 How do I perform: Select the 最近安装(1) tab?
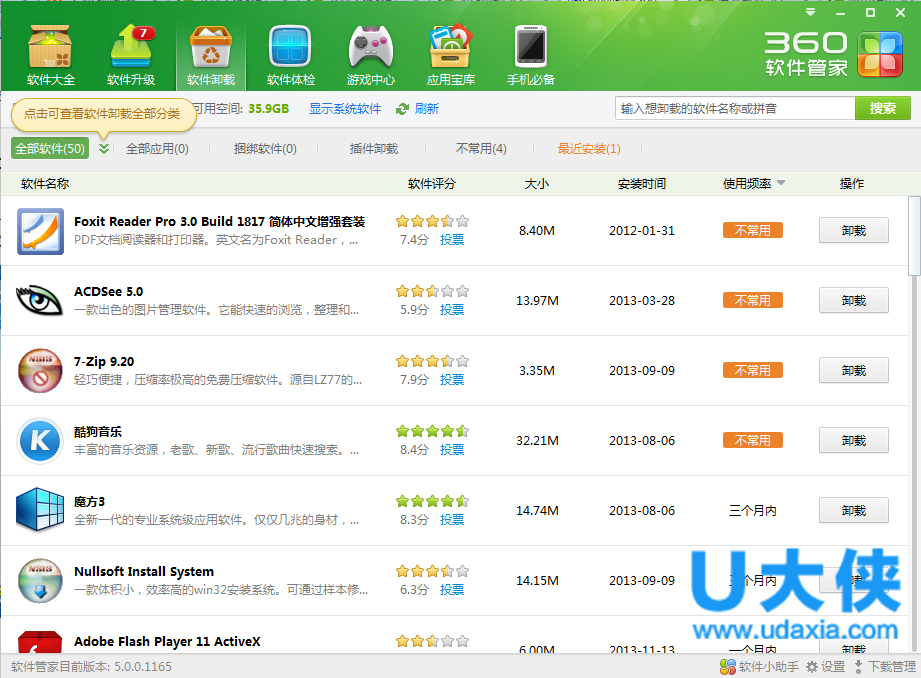coord(589,149)
